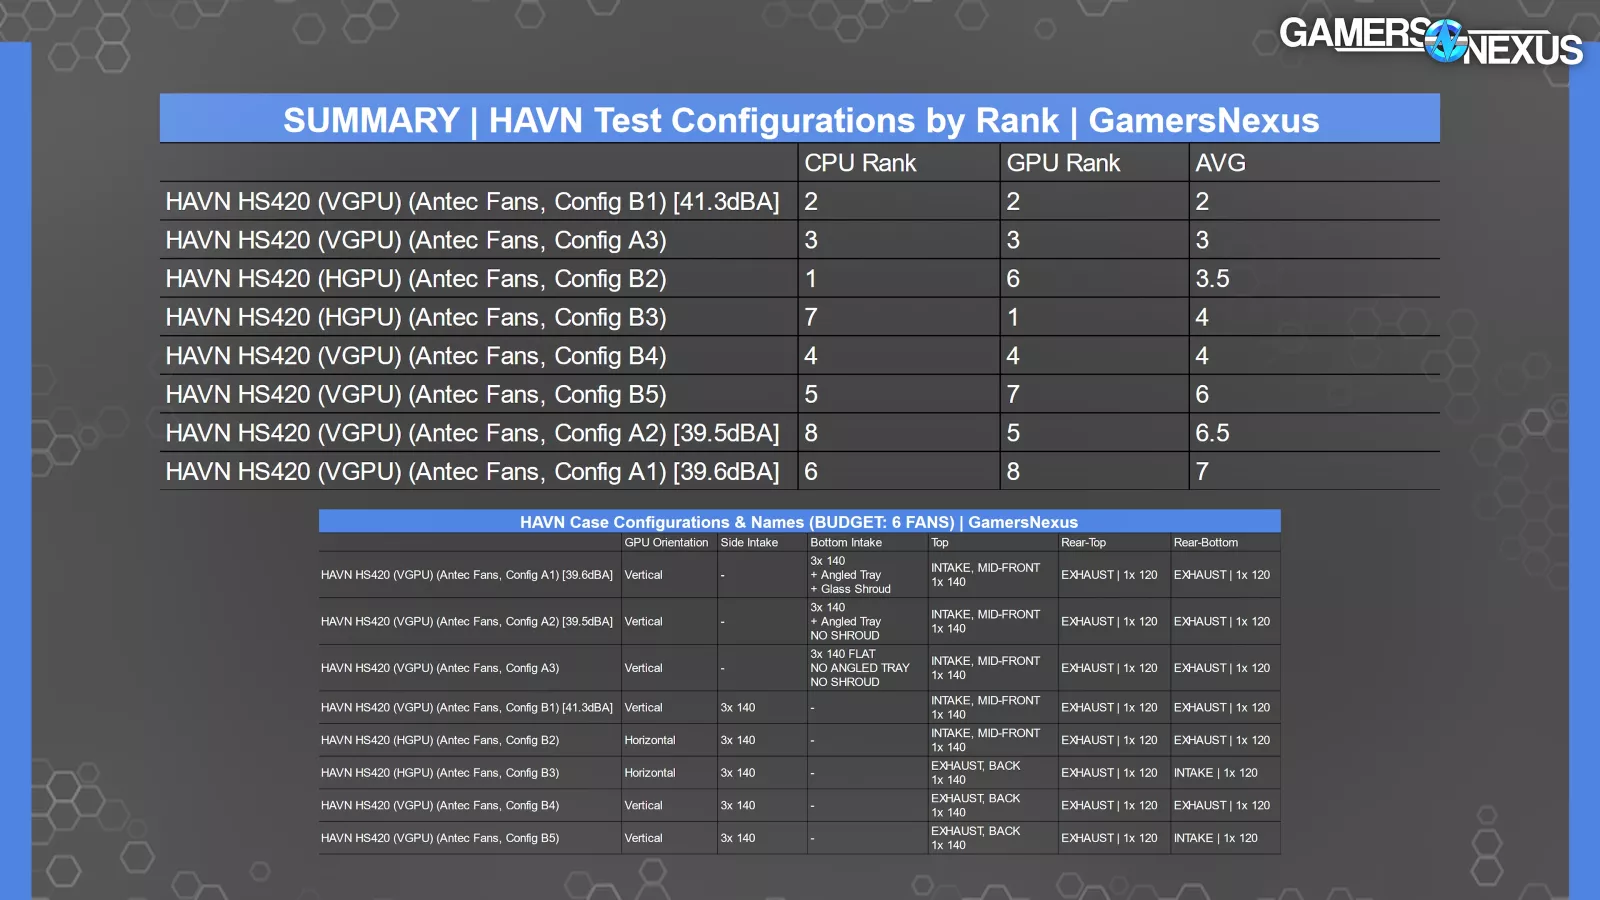Click the AVG column header
1600x900 pixels.
(x=1220, y=163)
